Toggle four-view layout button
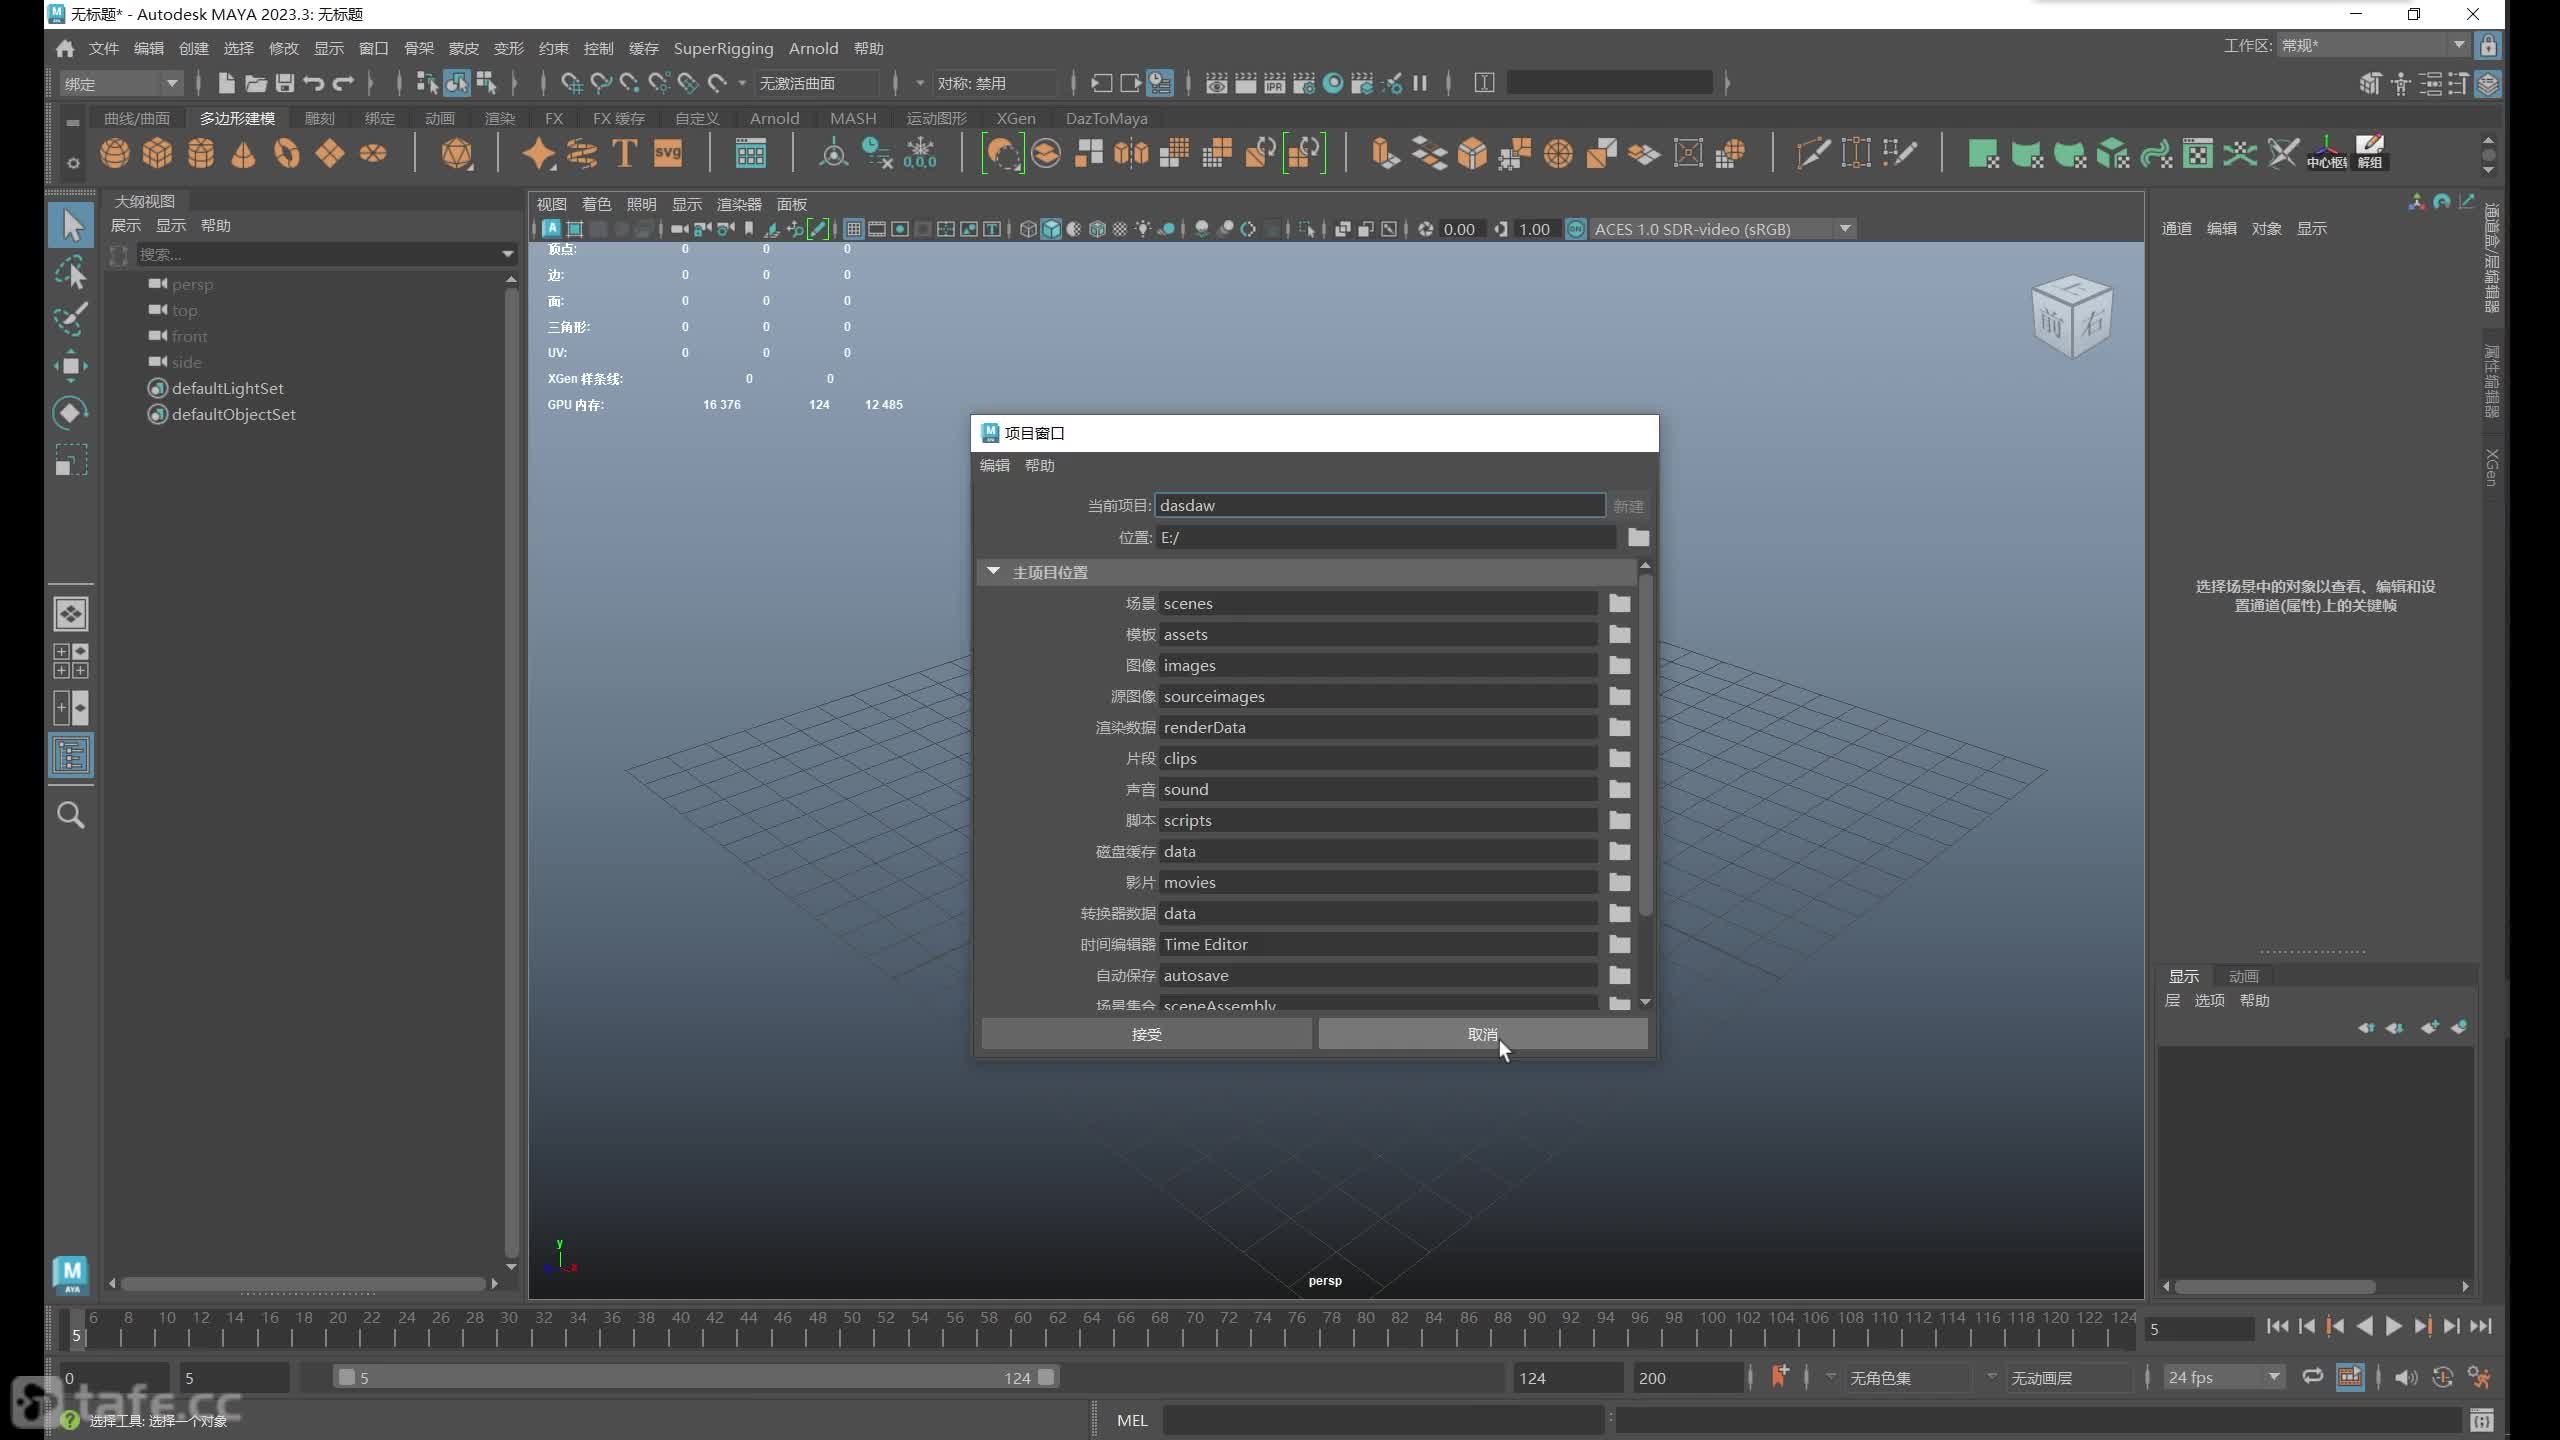The image size is (2560, 1440). tap(71, 661)
